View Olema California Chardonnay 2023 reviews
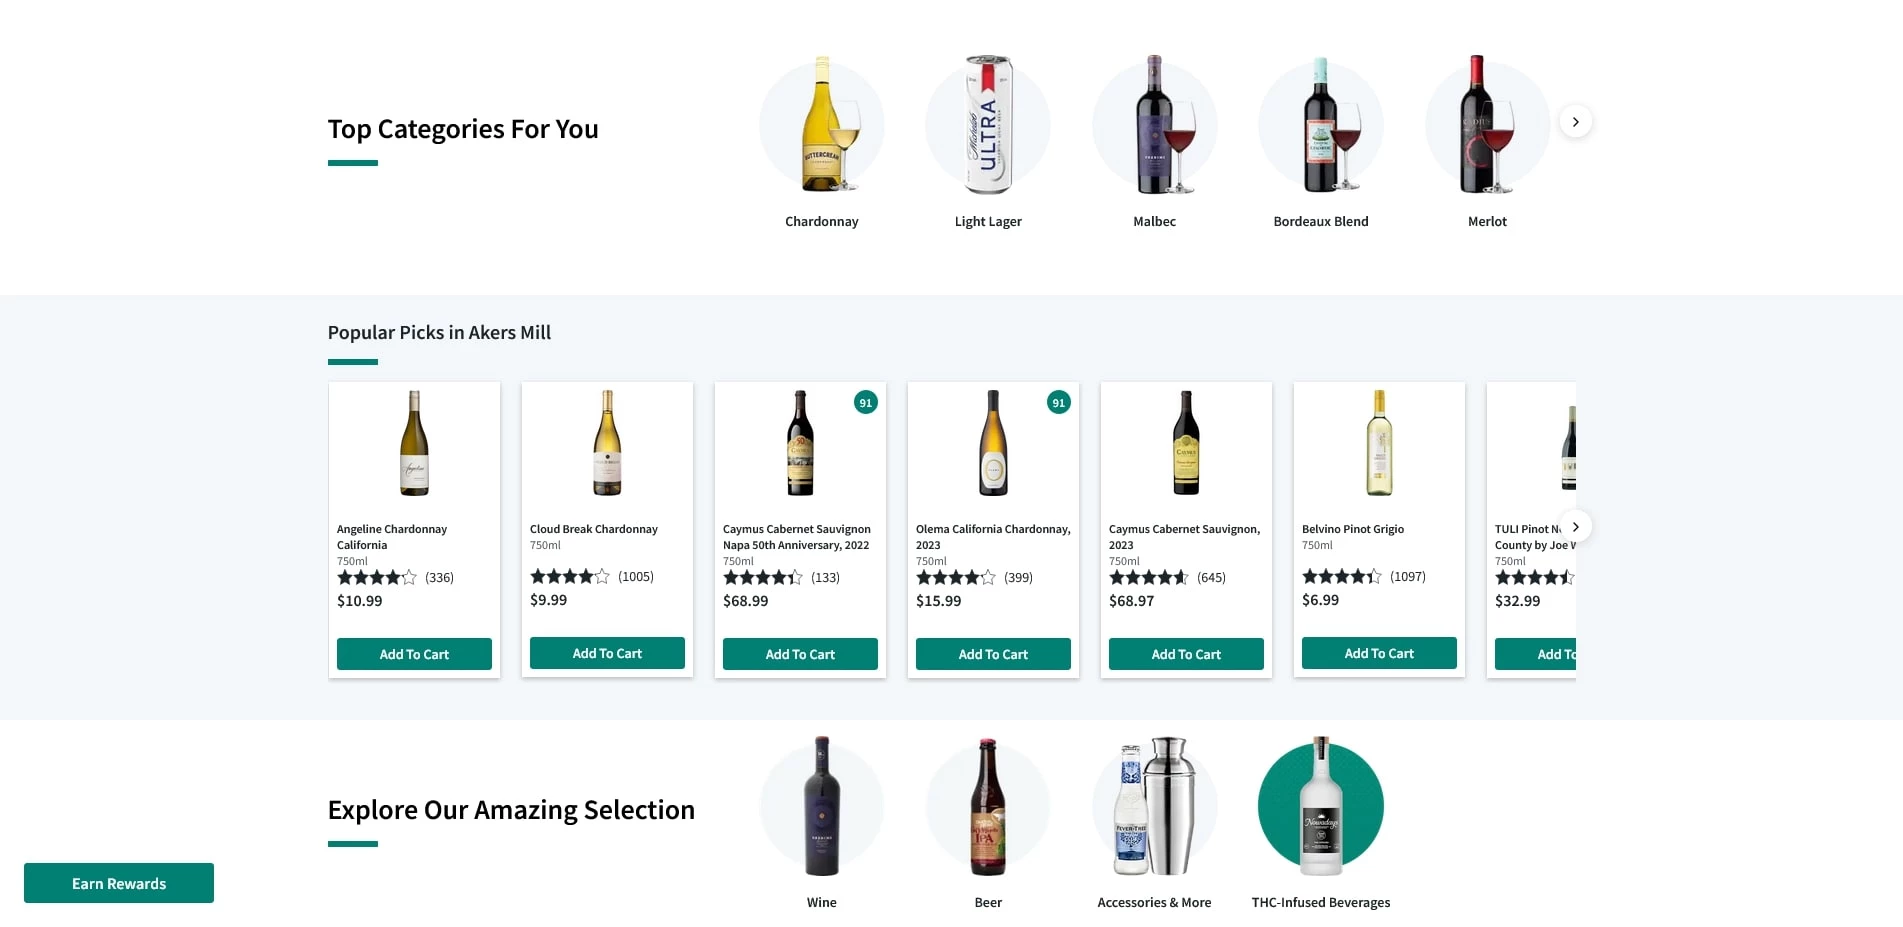This screenshot has width=1903, height=927. click(x=1020, y=577)
